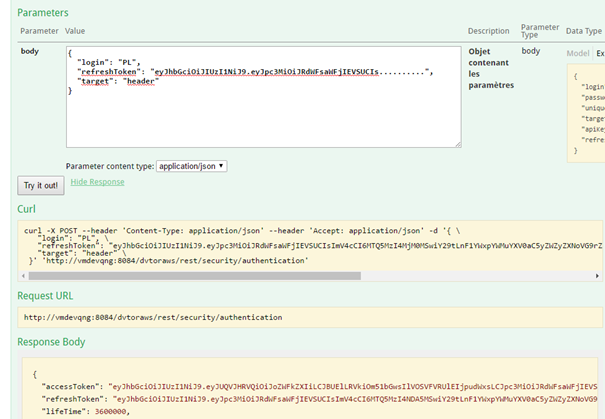Click the textarea resize handle corner
The width and height of the screenshot is (605, 419).
pos(457,144)
